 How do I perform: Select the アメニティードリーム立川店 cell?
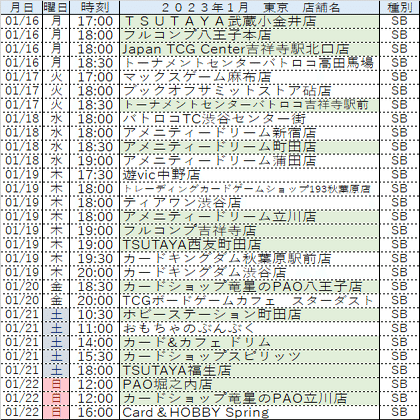coord(249,217)
